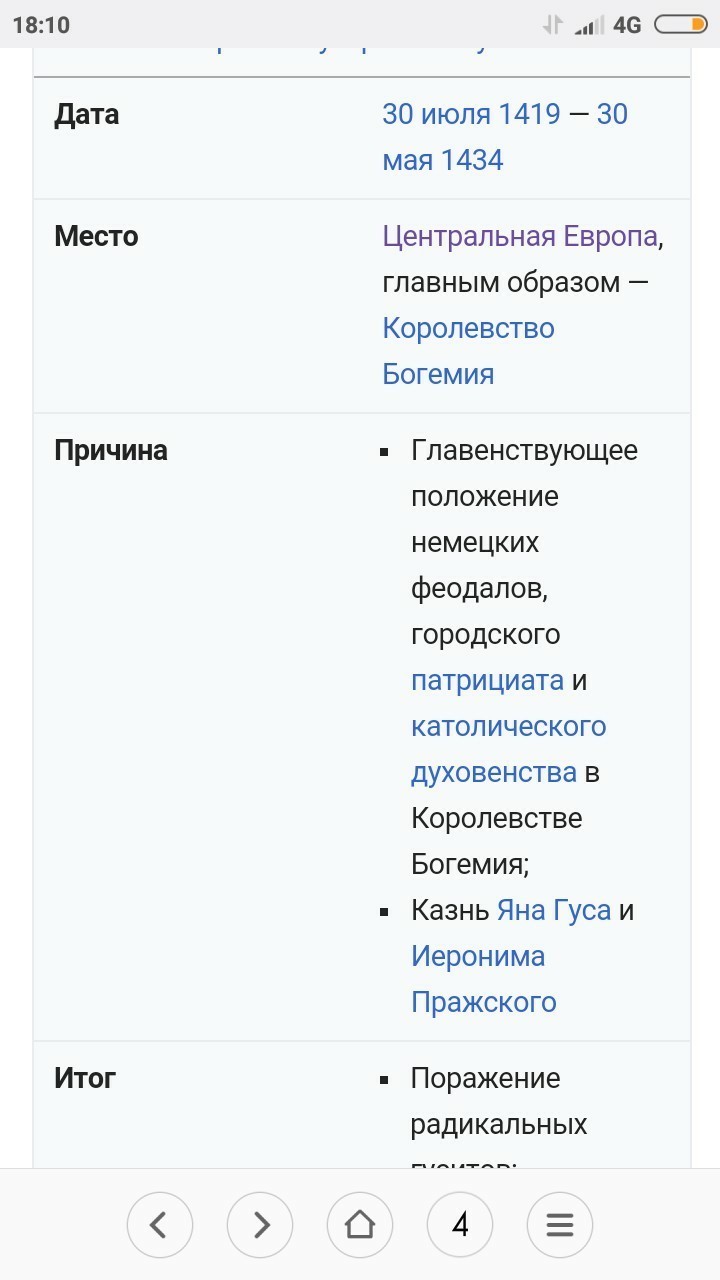
Task: Open the 'мая 1434' date link
Action: pyautogui.click(x=442, y=160)
